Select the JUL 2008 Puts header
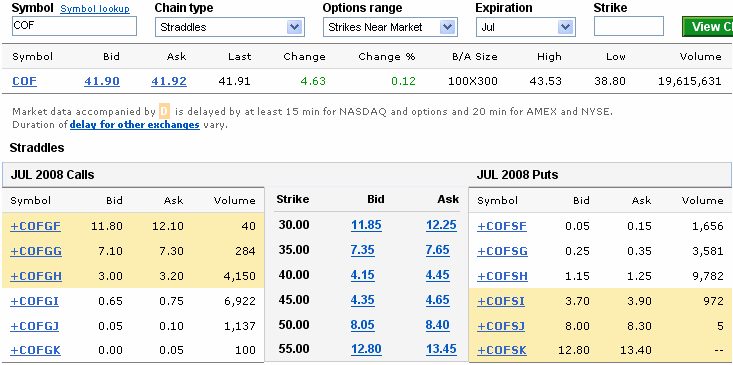 [x=517, y=175]
